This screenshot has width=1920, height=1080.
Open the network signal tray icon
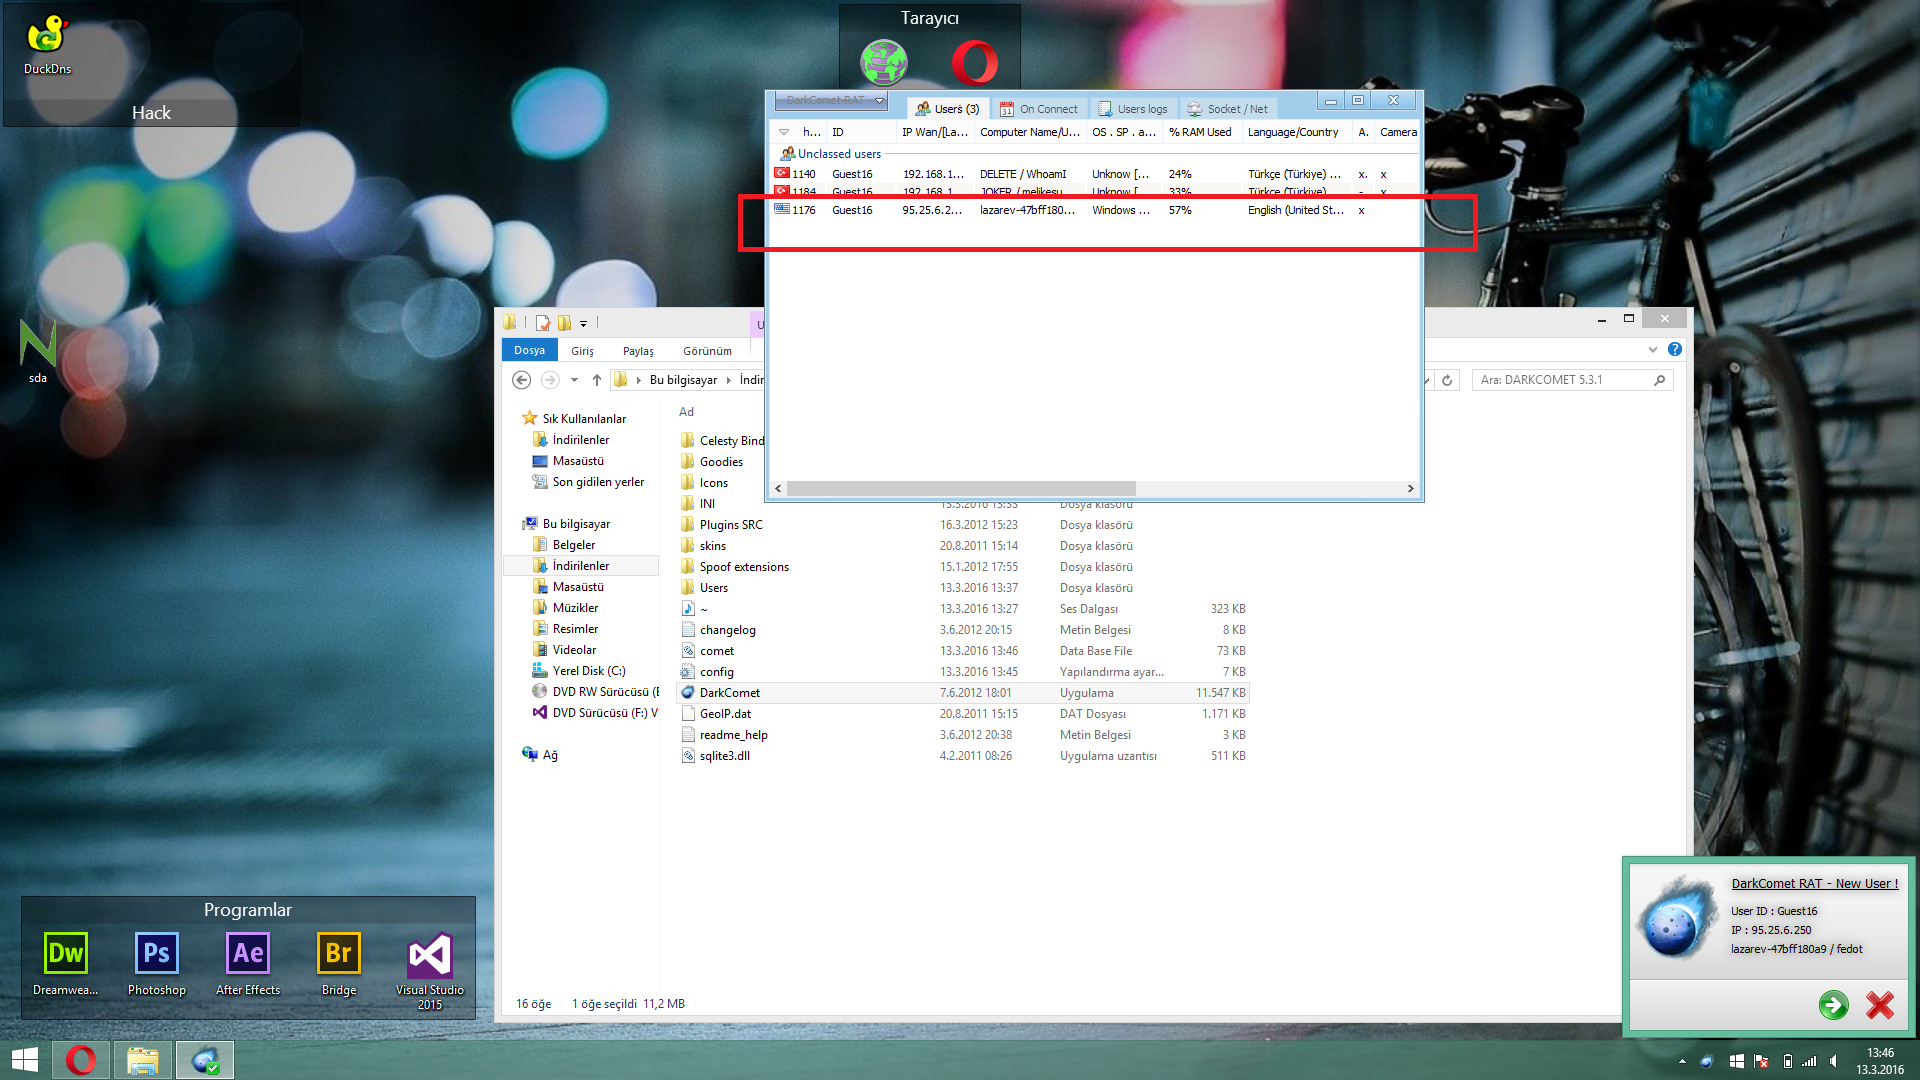[x=1809, y=1061]
